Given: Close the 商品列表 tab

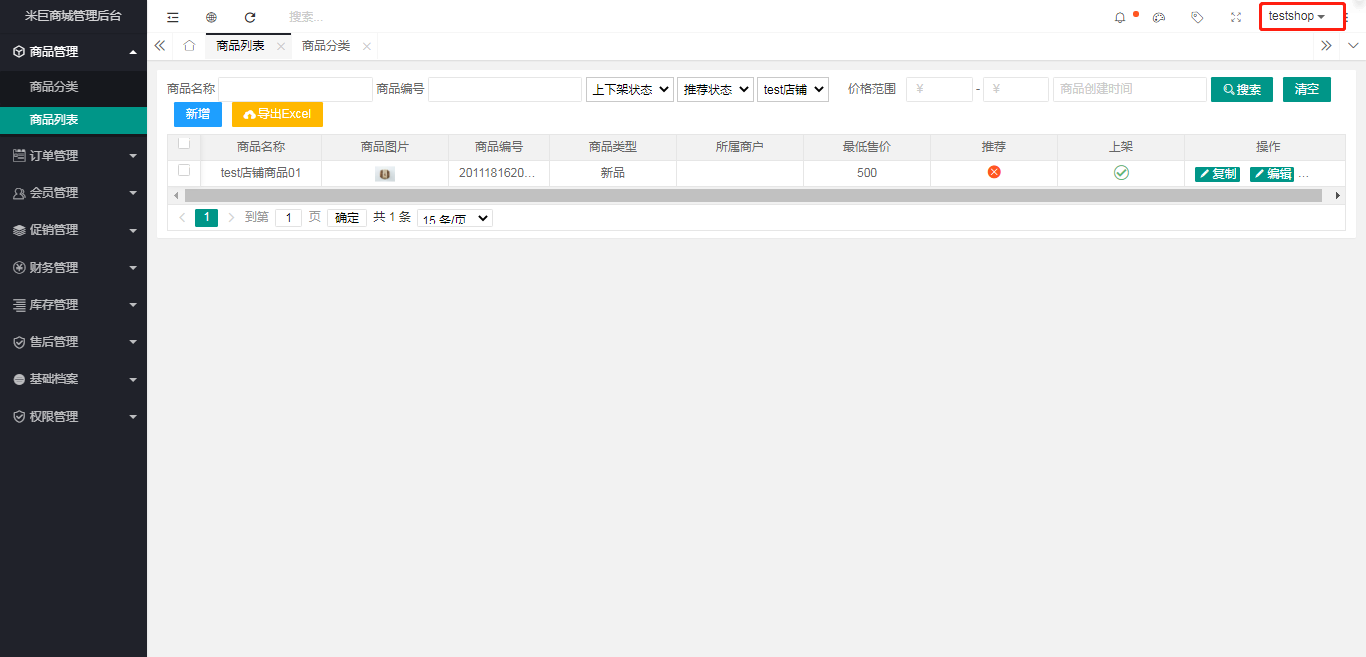Looking at the screenshot, I should 281,46.
